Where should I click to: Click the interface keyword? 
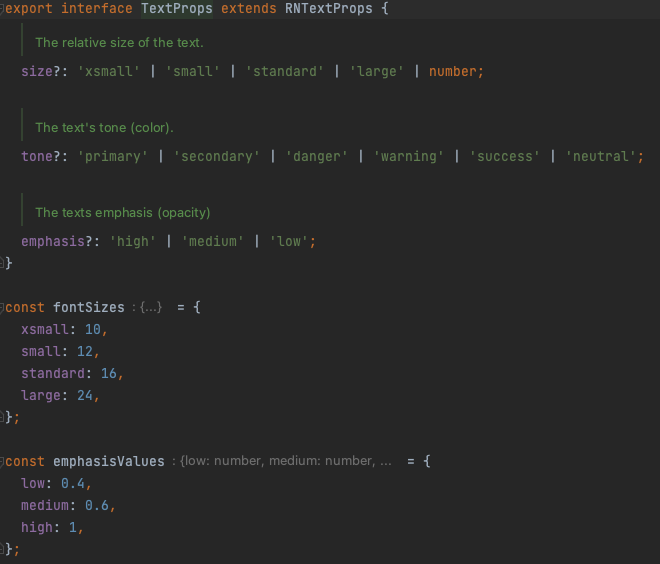(x=97, y=8)
